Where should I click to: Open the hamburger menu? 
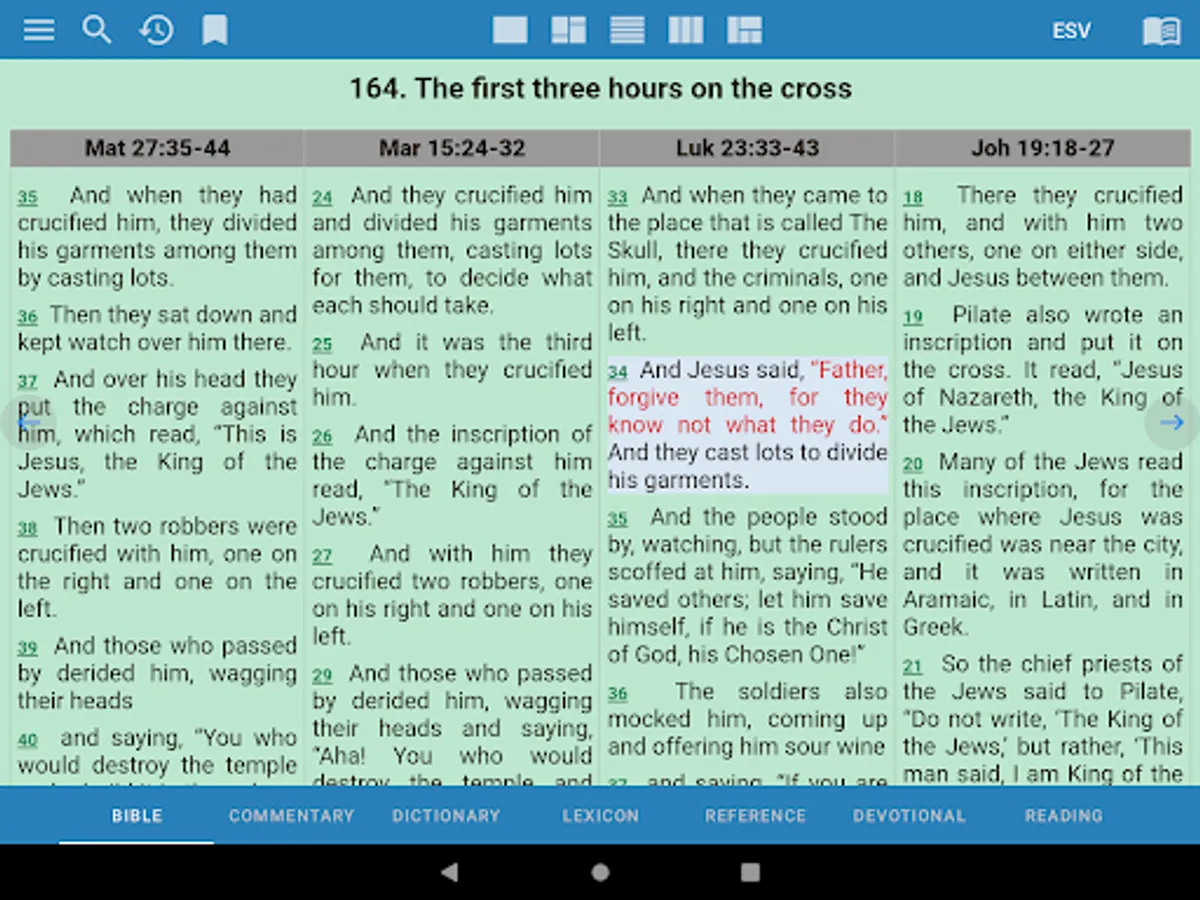tap(39, 30)
